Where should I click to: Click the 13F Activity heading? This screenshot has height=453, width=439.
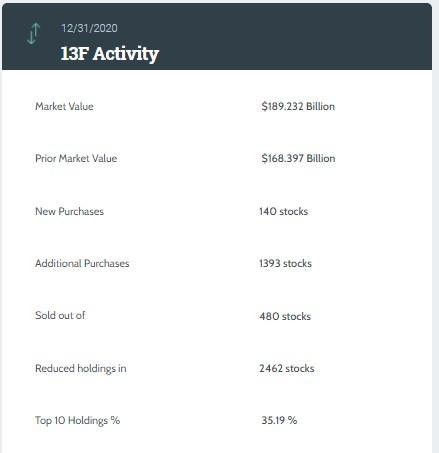tap(109, 54)
